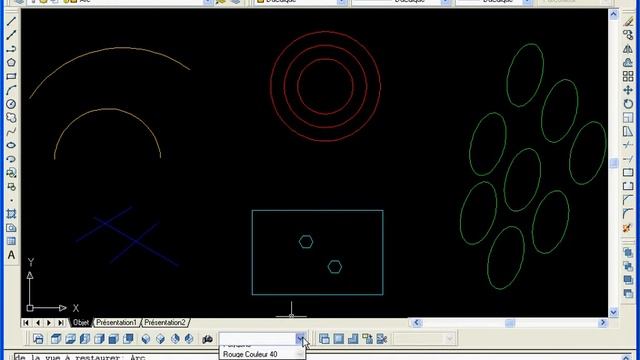Choose 'Rouge Couleur 40' from view list
The image size is (640, 360).
(x=250, y=354)
